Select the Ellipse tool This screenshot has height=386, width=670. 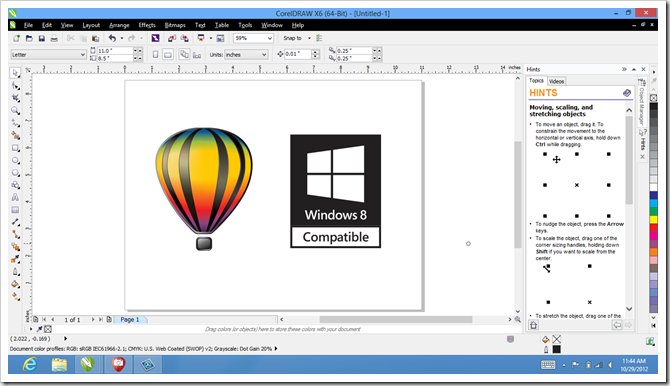point(15,160)
